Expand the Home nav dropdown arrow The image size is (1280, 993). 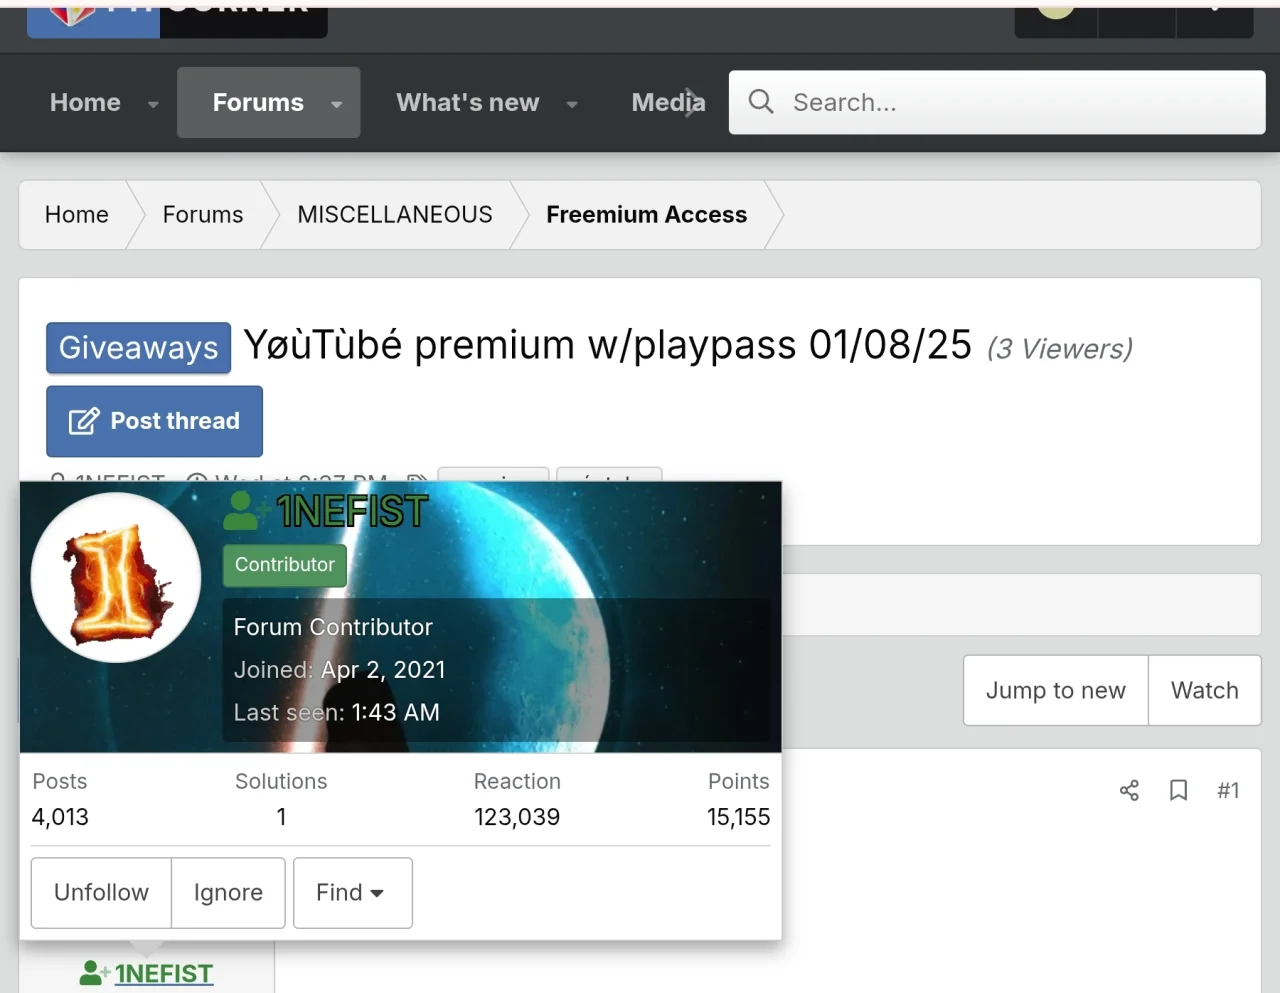click(x=153, y=103)
